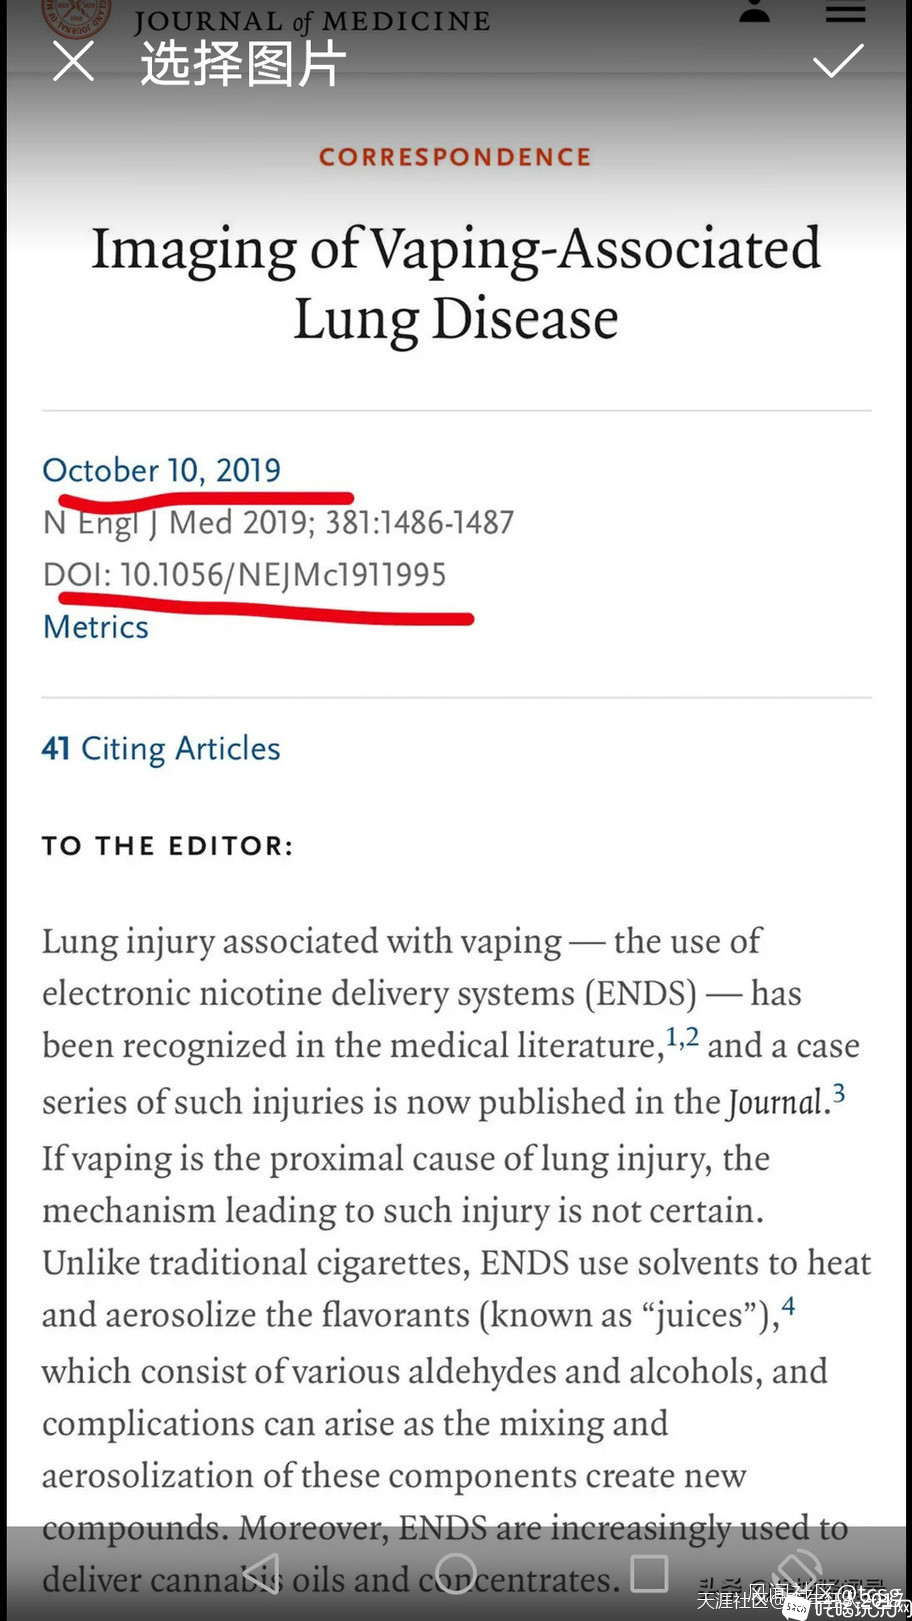Open the hamburger menu icon

coord(845,11)
